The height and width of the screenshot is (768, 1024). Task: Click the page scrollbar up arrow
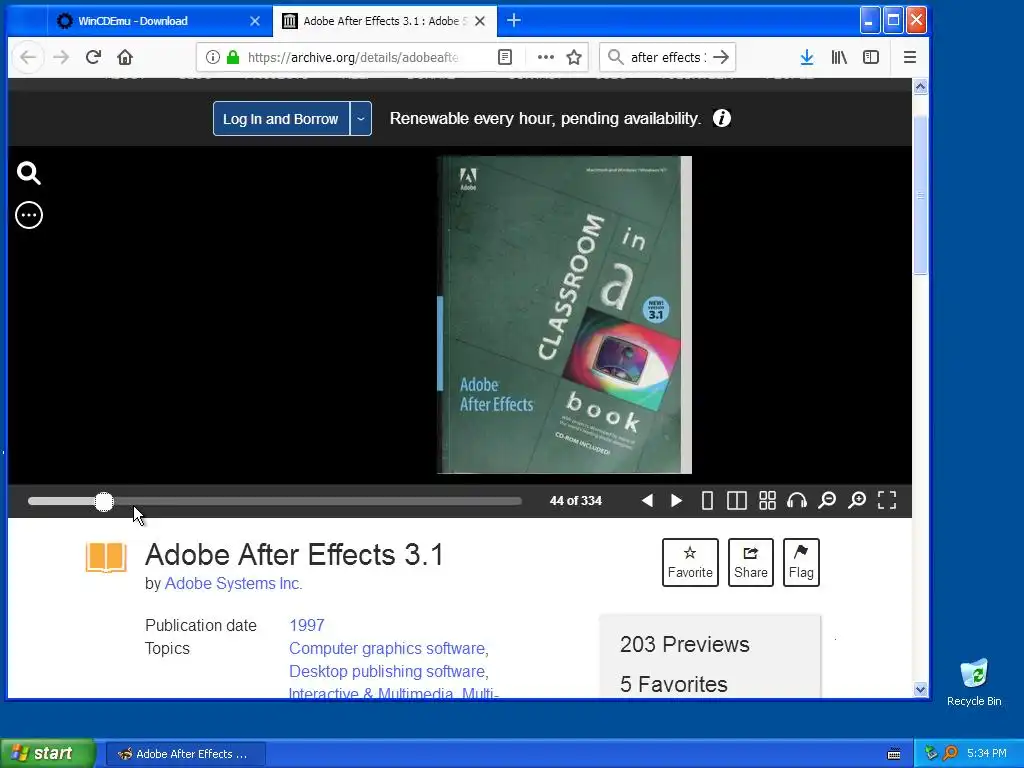pyautogui.click(x=920, y=86)
